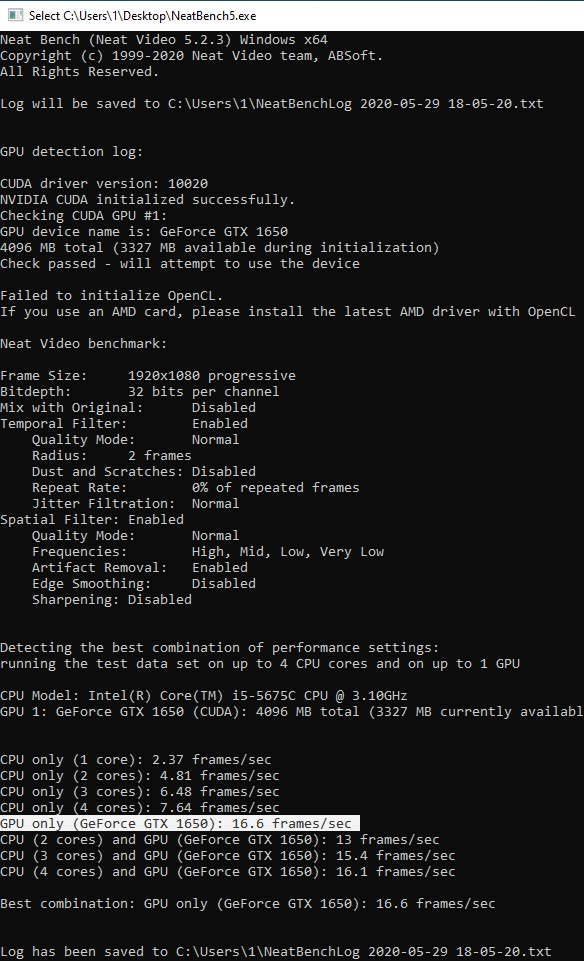The height and width of the screenshot is (961, 584).
Task: Click the 'Jitter Filtration: Normal' line
Action: 135,503
